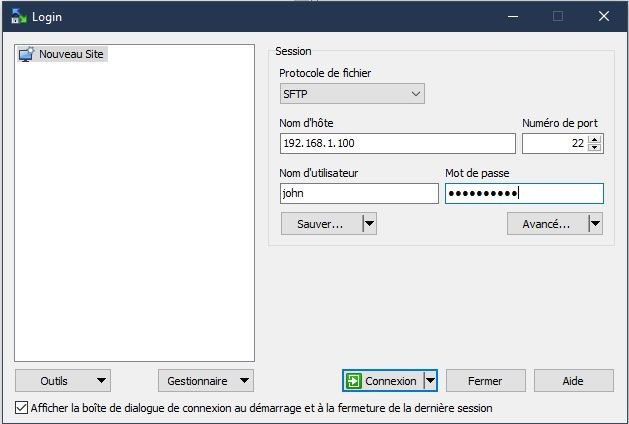Open the Outils menu button
The image size is (629, 424).
coord(62,381)
